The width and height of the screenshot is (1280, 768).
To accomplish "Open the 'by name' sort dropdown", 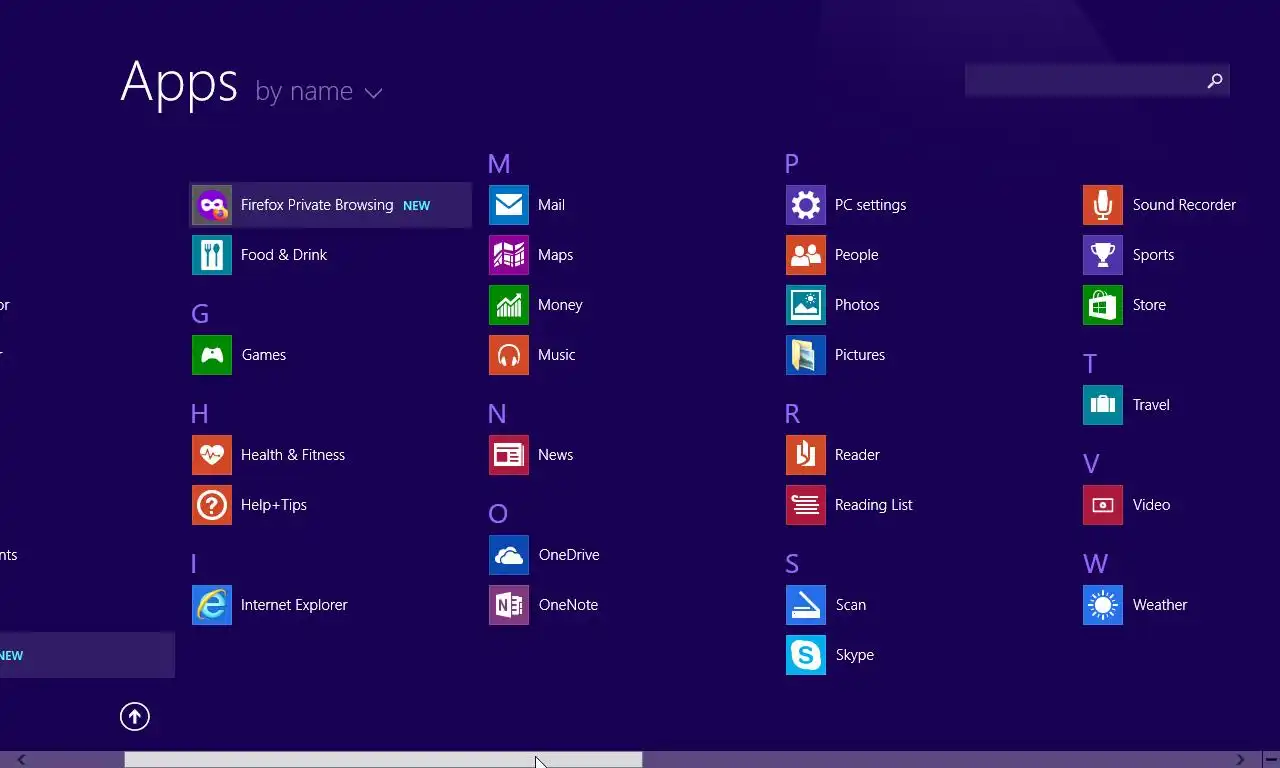I will 319,92.
